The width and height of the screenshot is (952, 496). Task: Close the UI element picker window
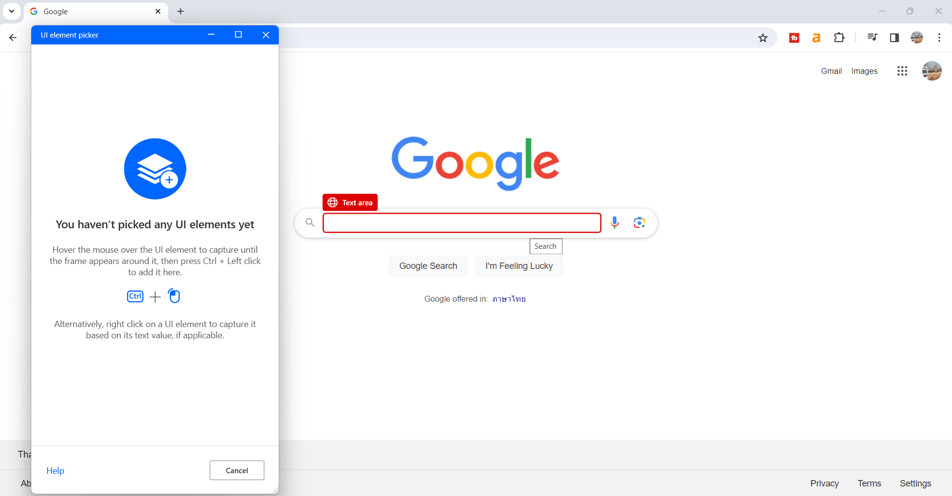tap(265, 35)
